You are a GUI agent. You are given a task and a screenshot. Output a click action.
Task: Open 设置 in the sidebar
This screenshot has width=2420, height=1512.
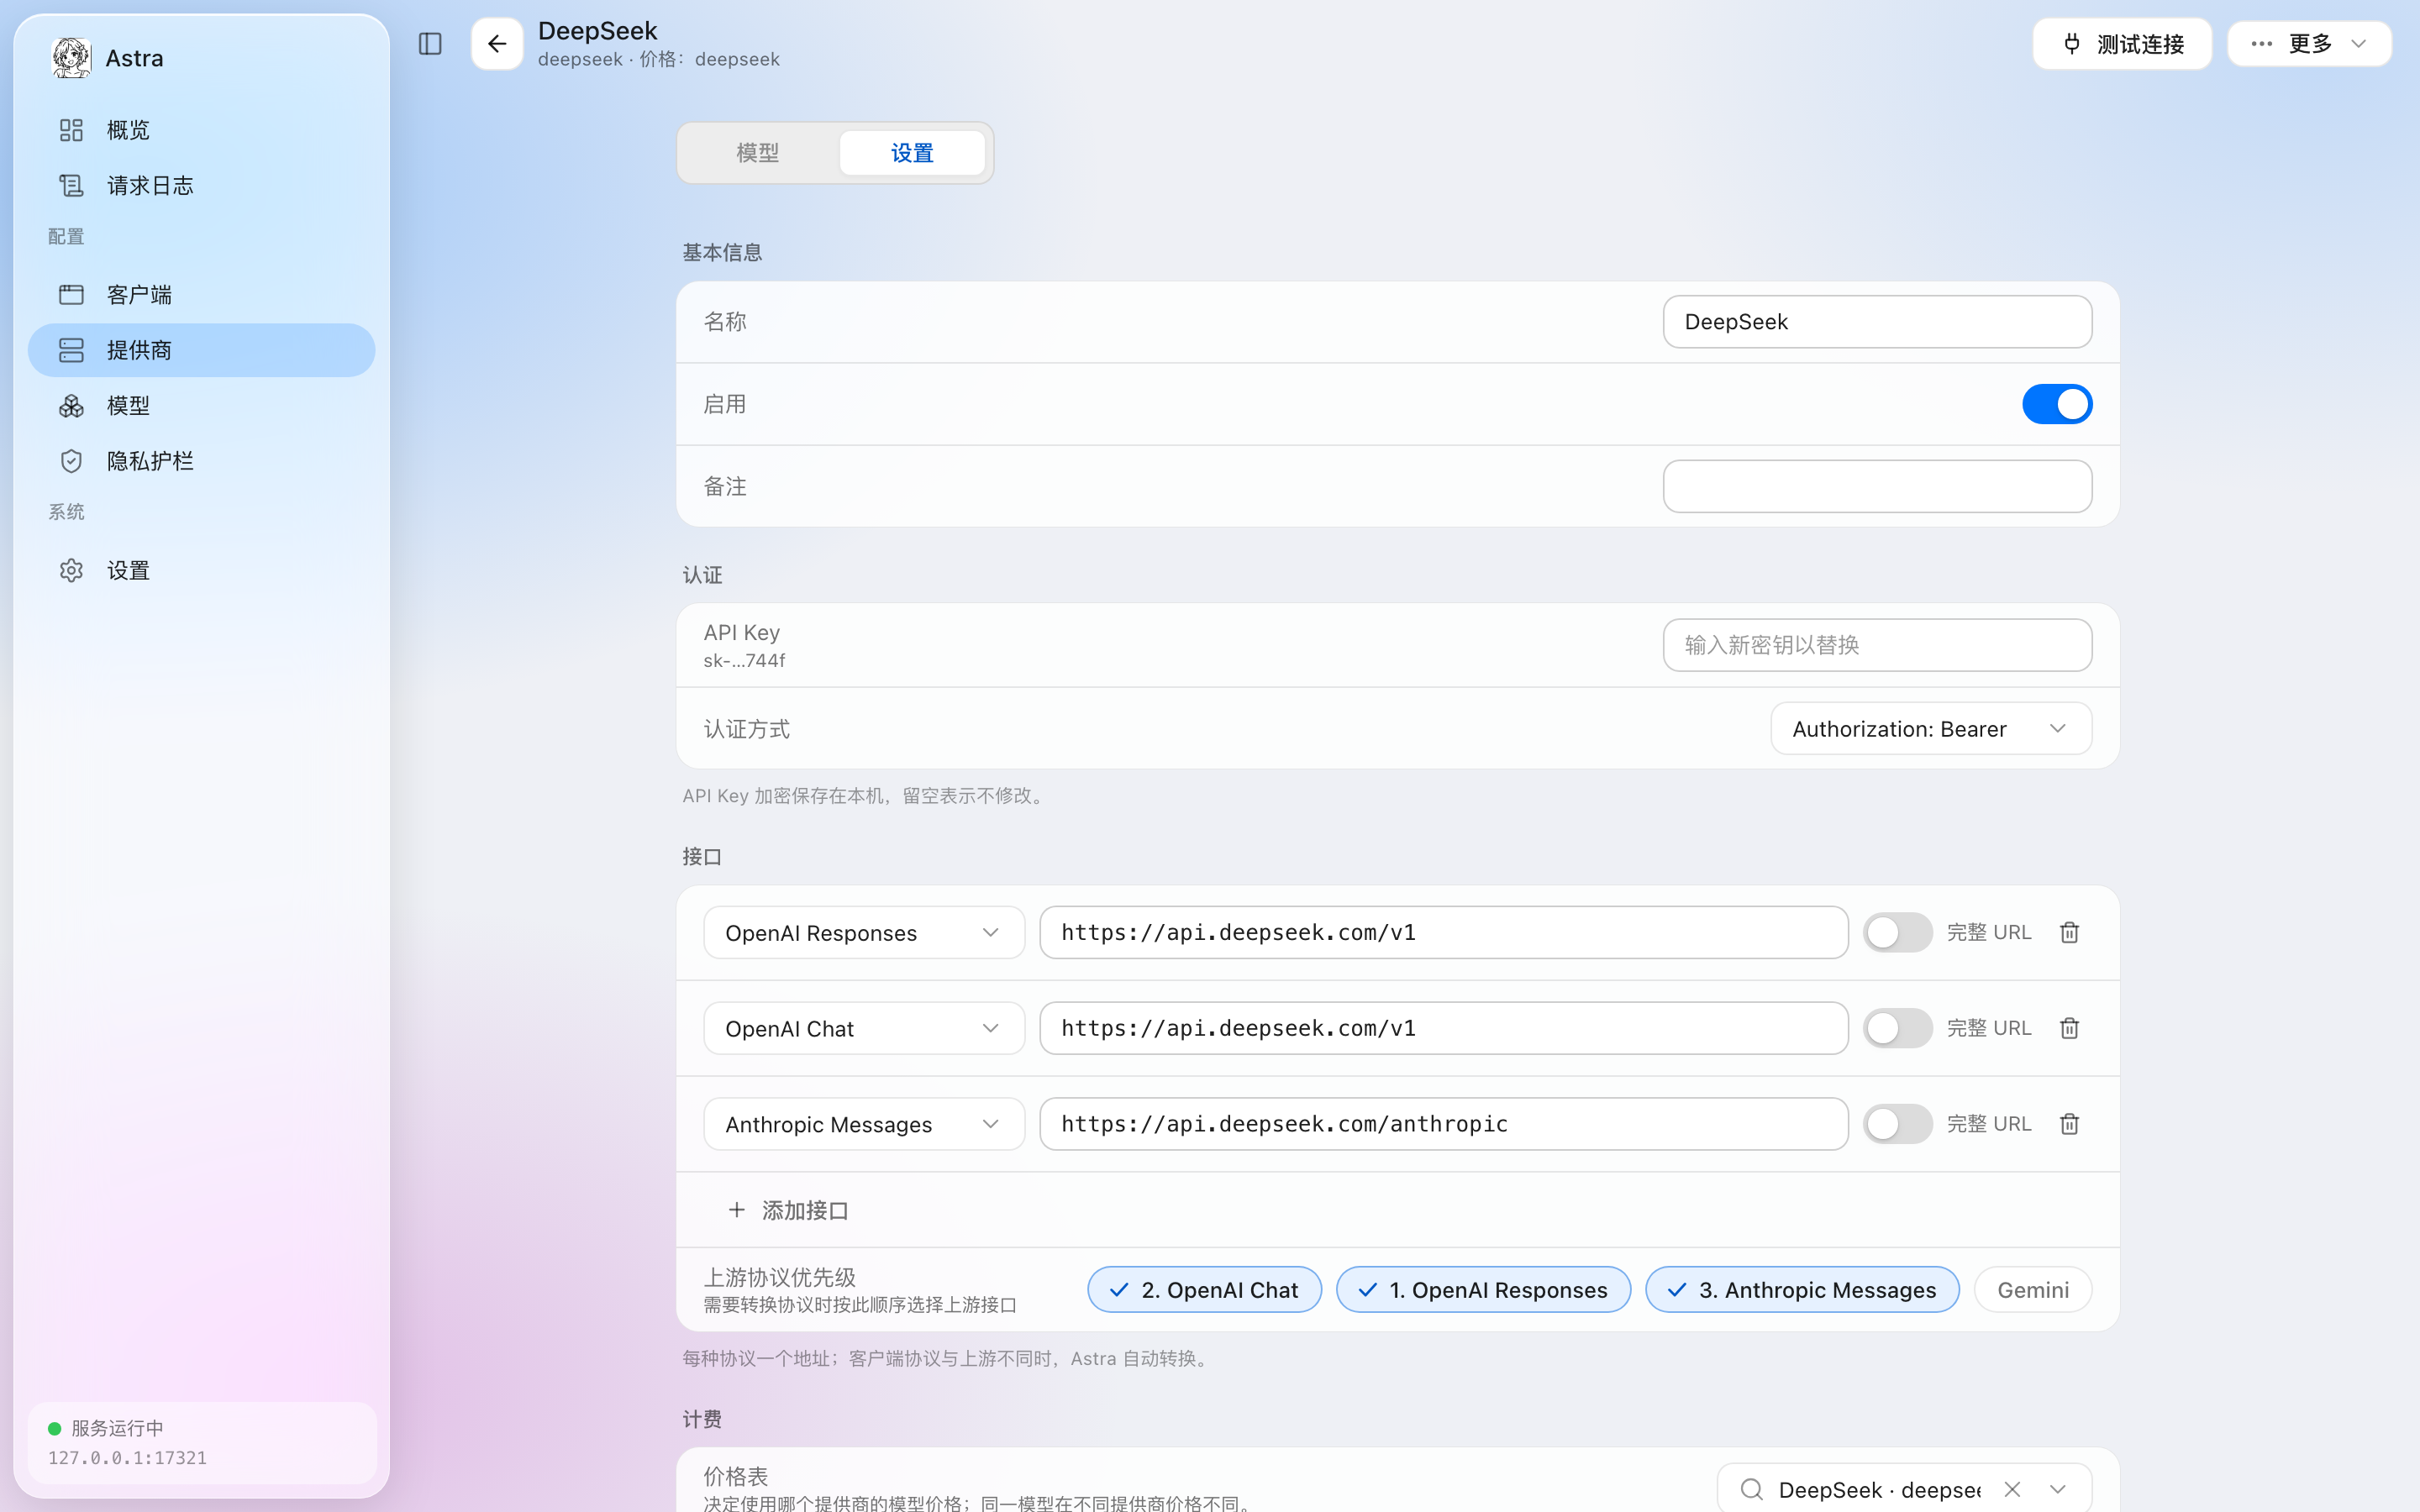pos(201,570)
